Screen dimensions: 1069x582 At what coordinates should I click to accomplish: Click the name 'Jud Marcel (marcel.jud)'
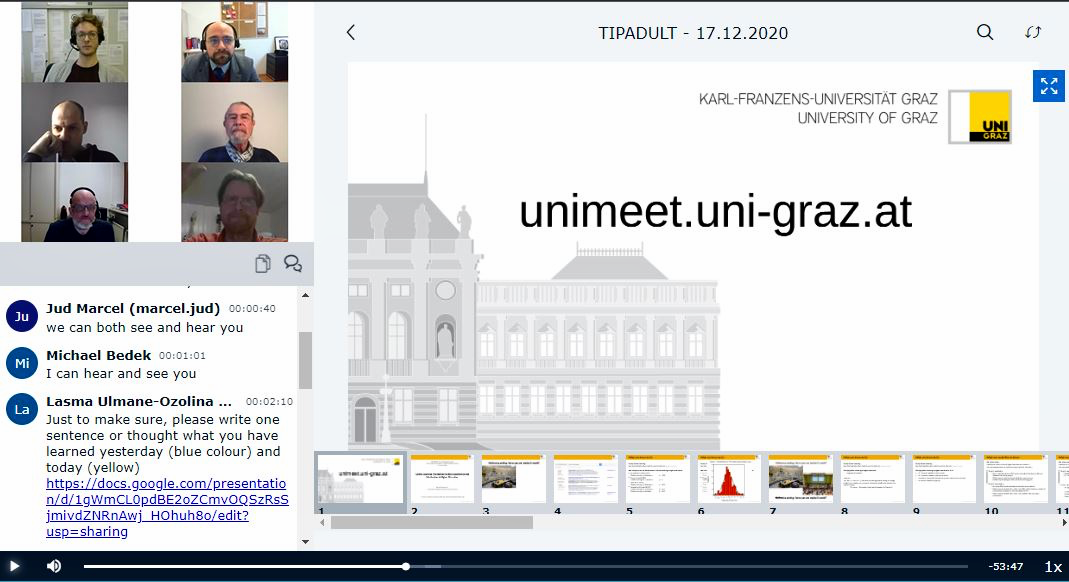[x=133, y=309]
